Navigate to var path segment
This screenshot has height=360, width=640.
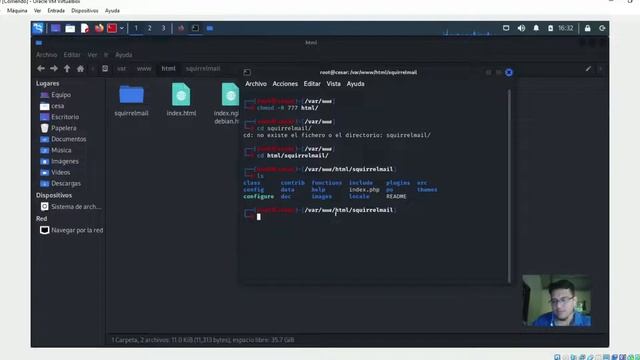coord(122,69)
